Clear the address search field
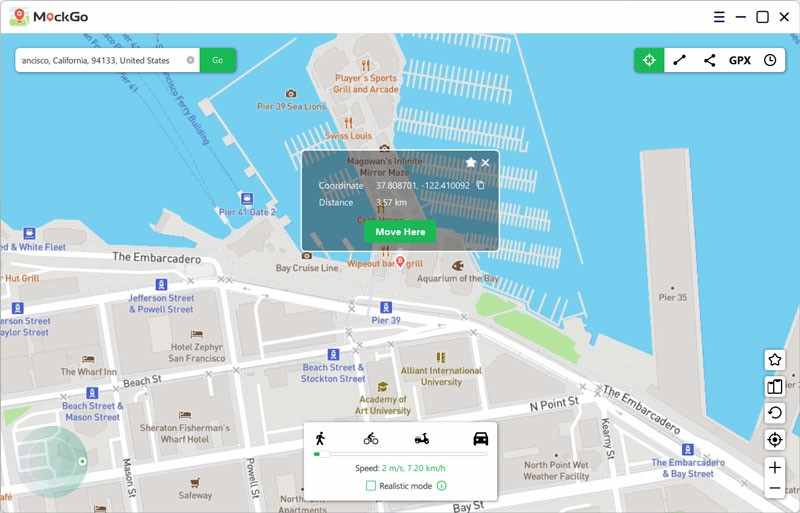Screen dimensions: 800x513 click(190, 60)
